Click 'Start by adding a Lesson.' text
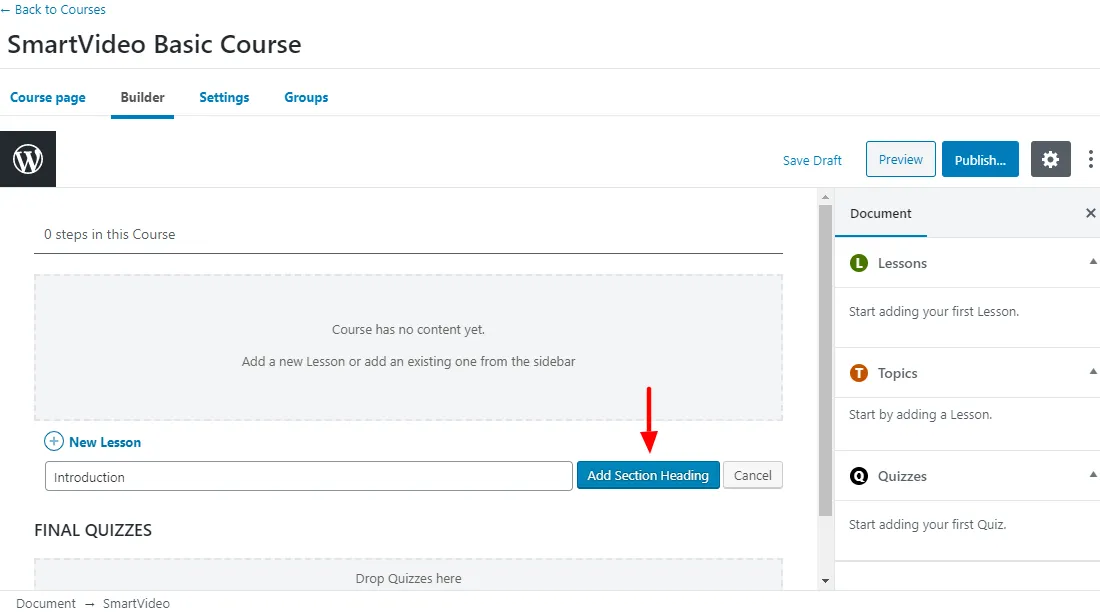1100x615 pixels. point(920,414)
